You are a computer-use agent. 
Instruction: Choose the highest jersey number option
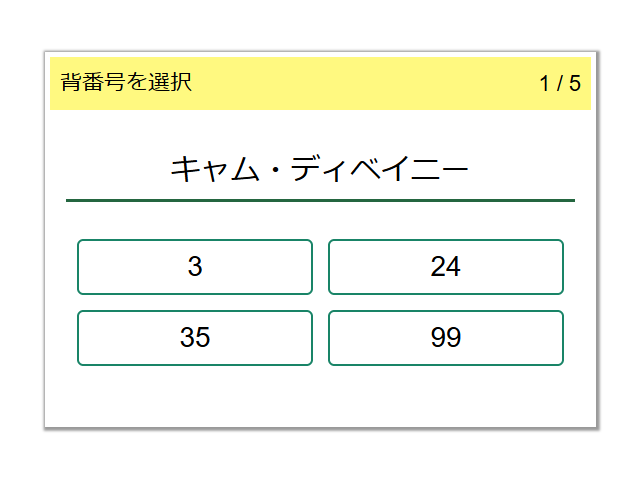pyautogui.click(x=445, y=338)
